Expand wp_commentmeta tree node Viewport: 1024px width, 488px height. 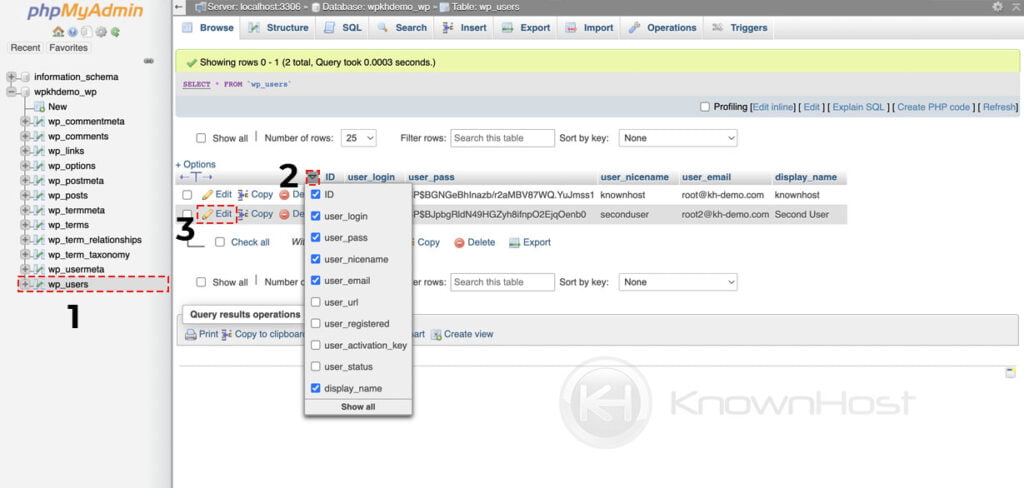click(25, 122)
